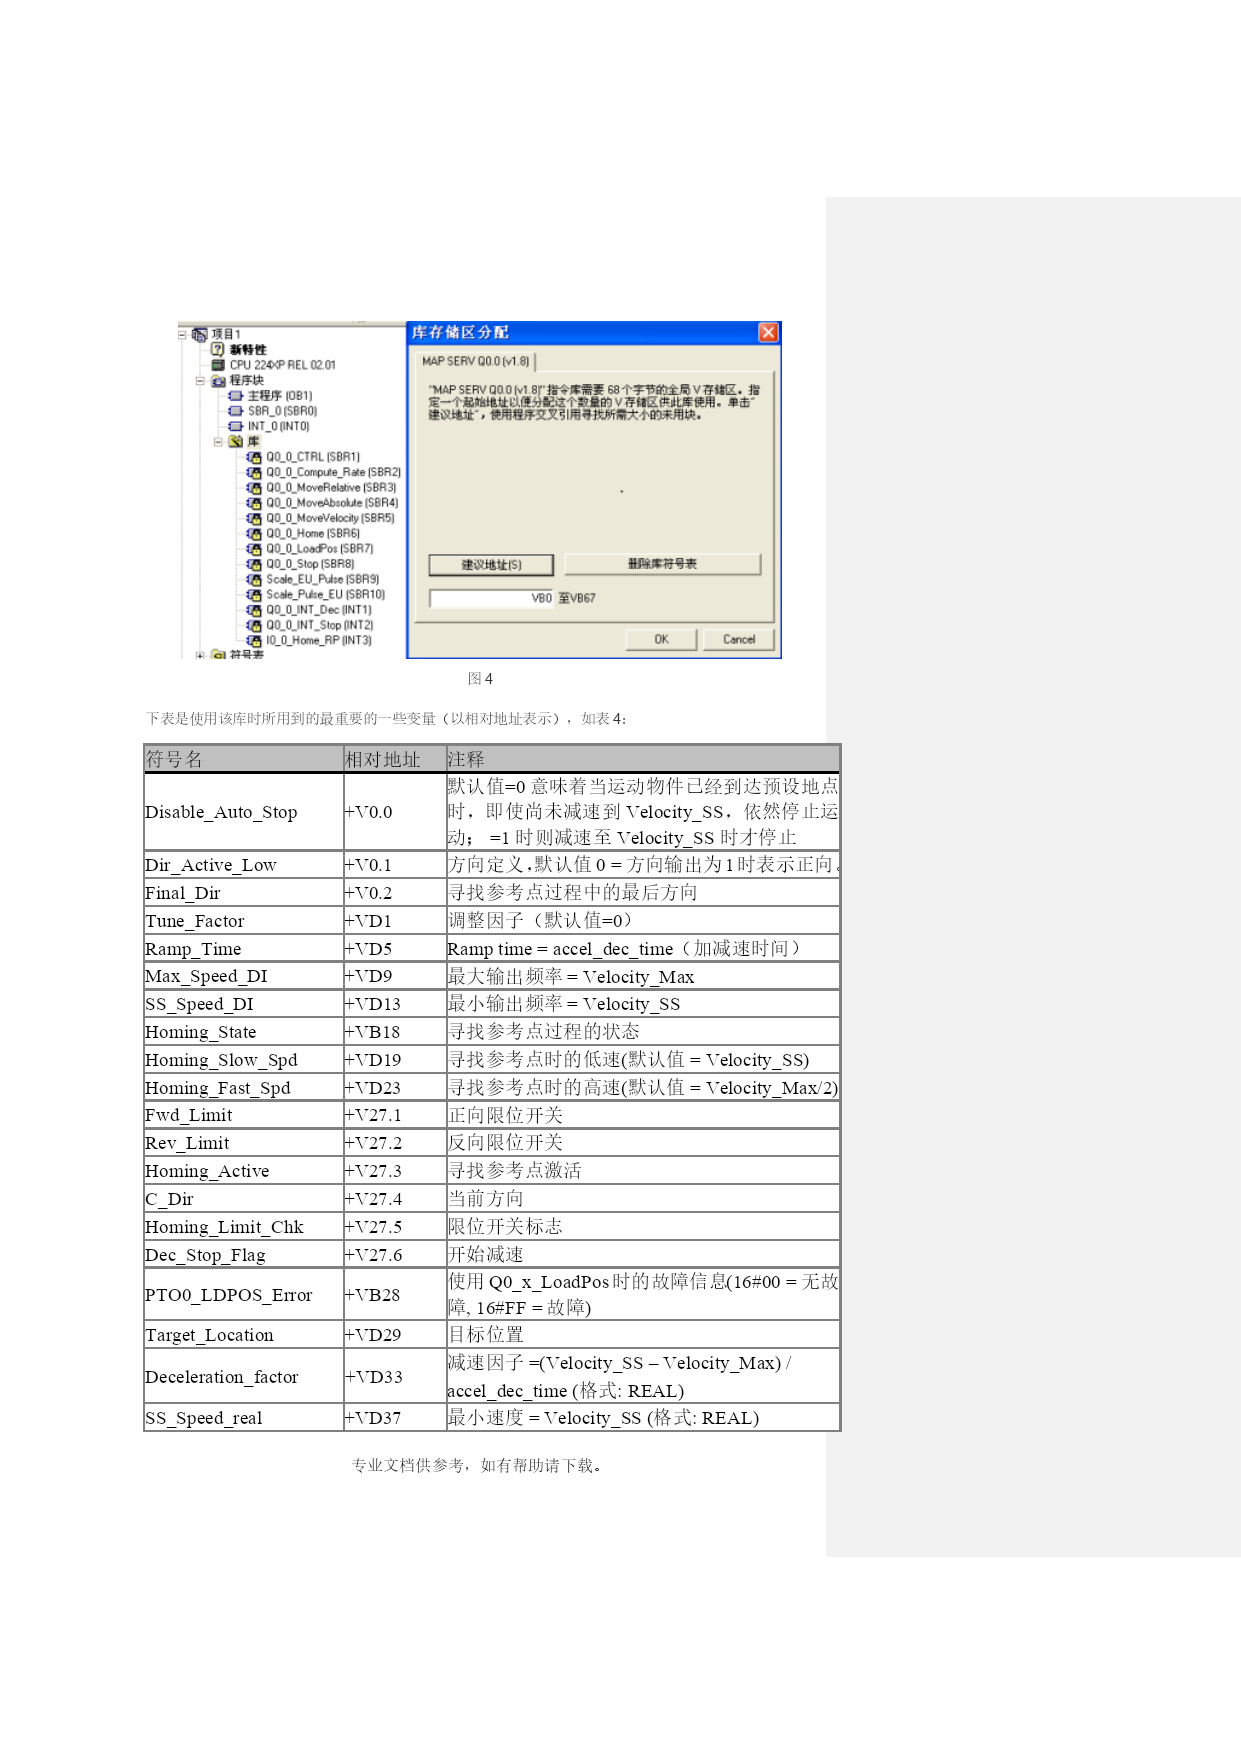Select the 新特性 help icon
The image size is (1241, 1754).
(x=217, y=349)
